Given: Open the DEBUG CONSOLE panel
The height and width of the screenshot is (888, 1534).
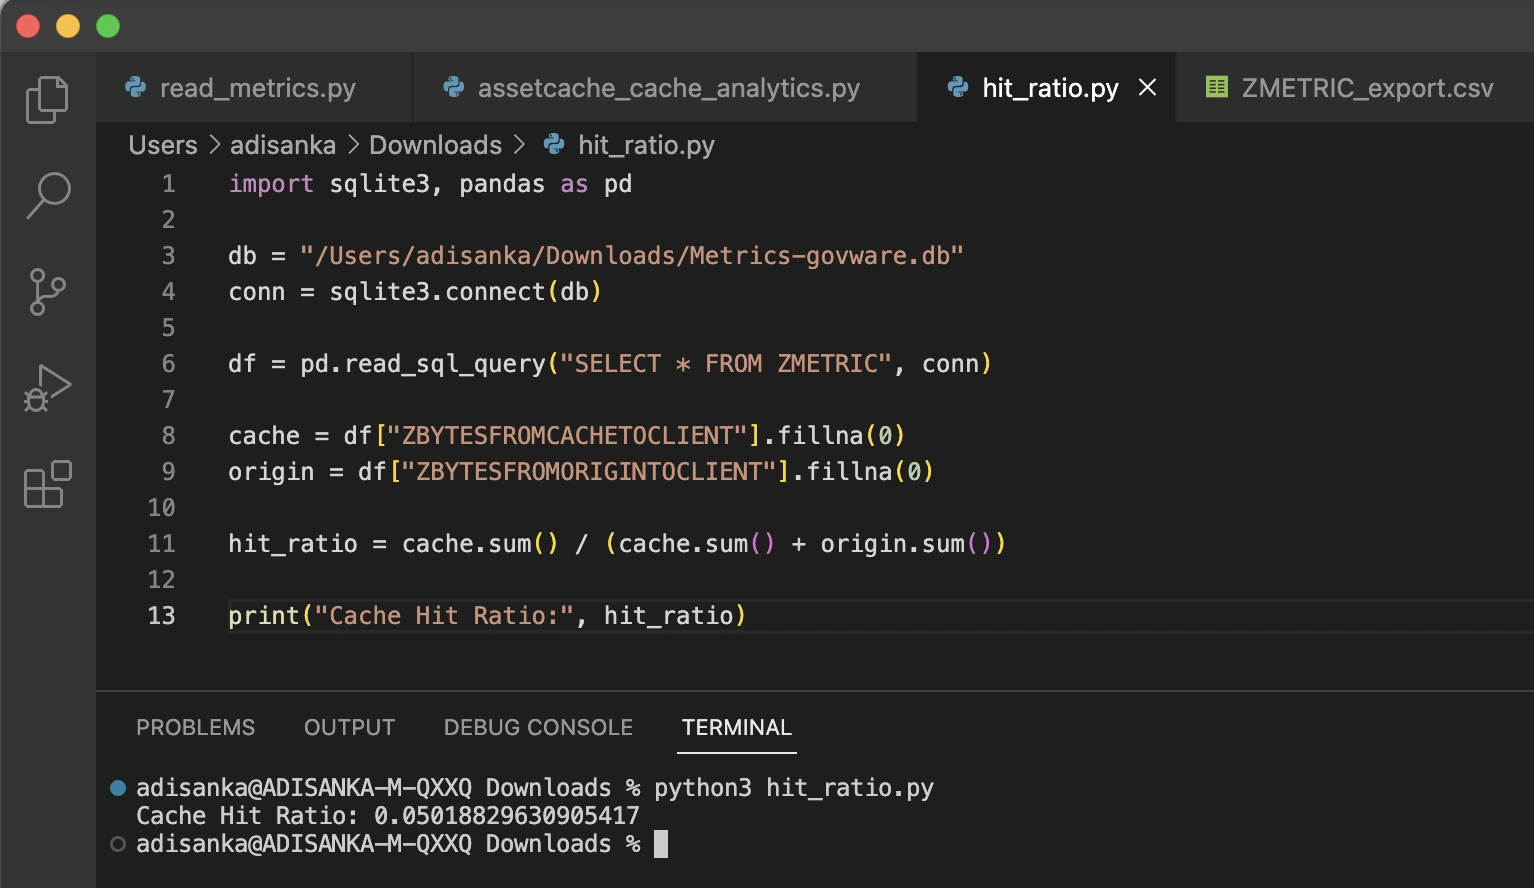Looking at the screenshot, I should click(538, 728).
